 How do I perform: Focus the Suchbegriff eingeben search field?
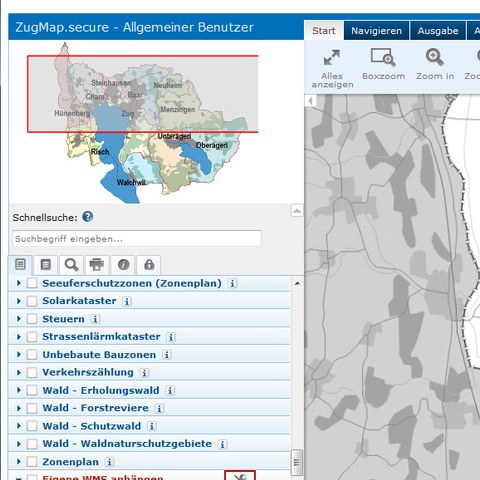point(137,239)
